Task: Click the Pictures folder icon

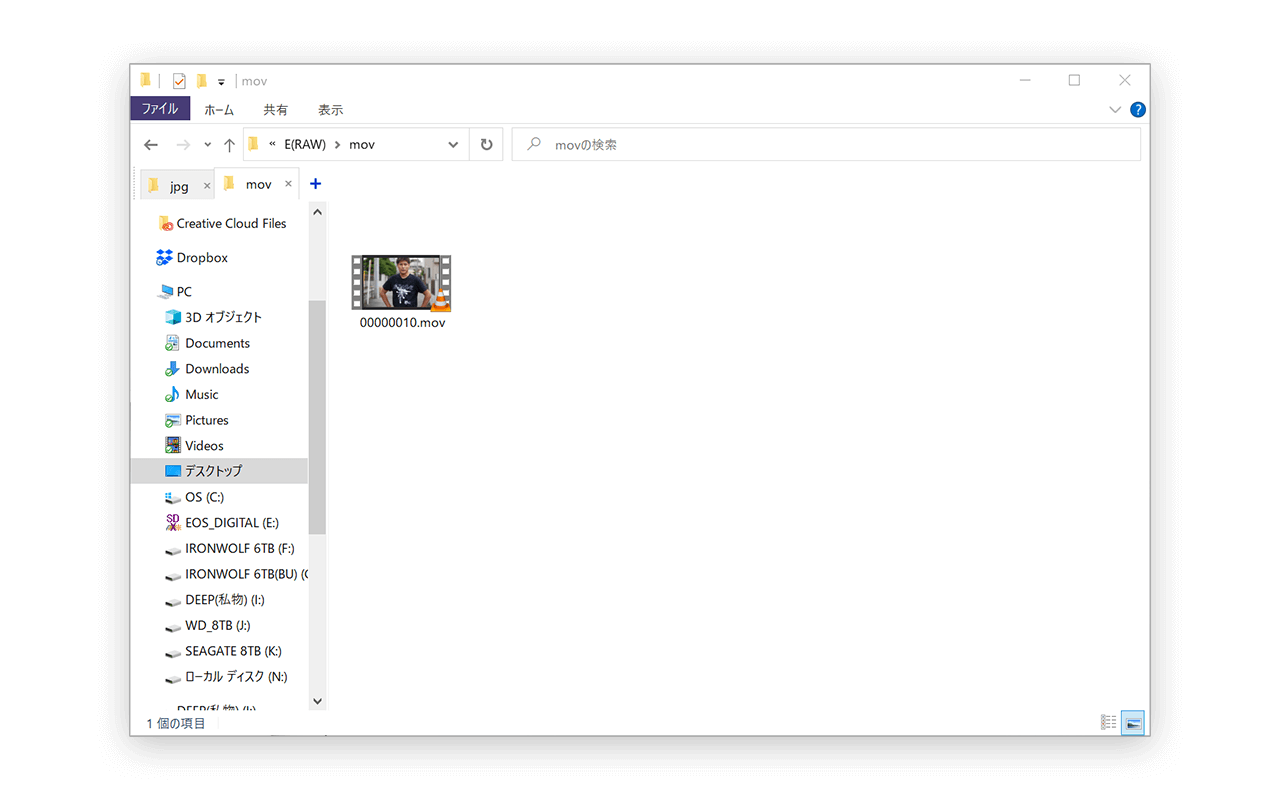Action: pos(173,420)
